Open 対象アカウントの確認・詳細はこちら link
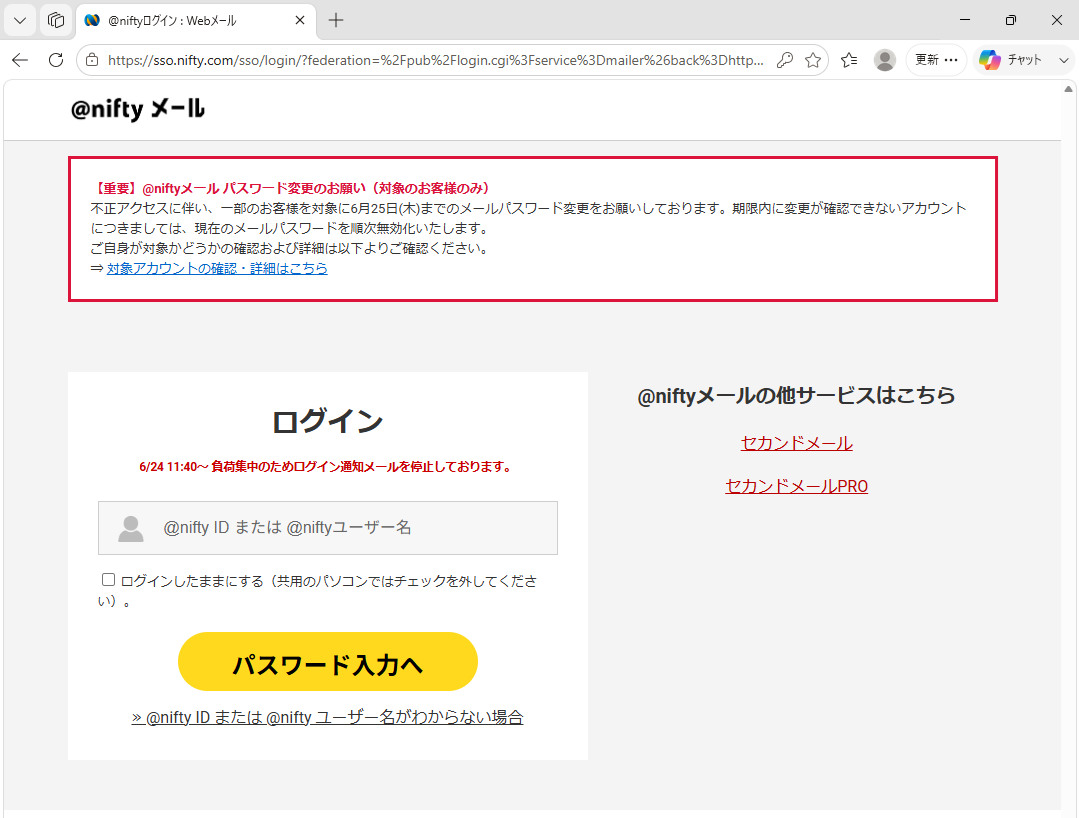This screenshot has height=818, width=1079. [x=217, y=268]
